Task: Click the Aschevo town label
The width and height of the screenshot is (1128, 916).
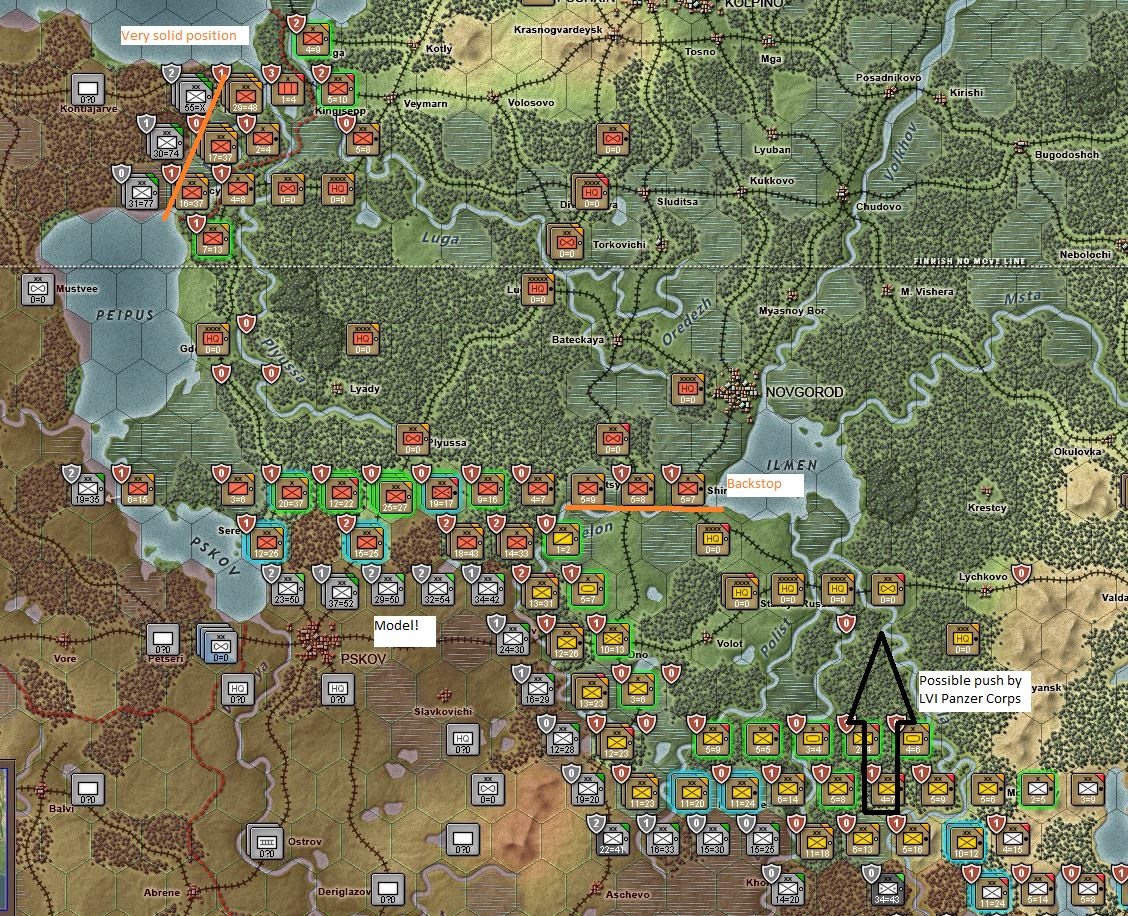Action: tap(627, 894)
